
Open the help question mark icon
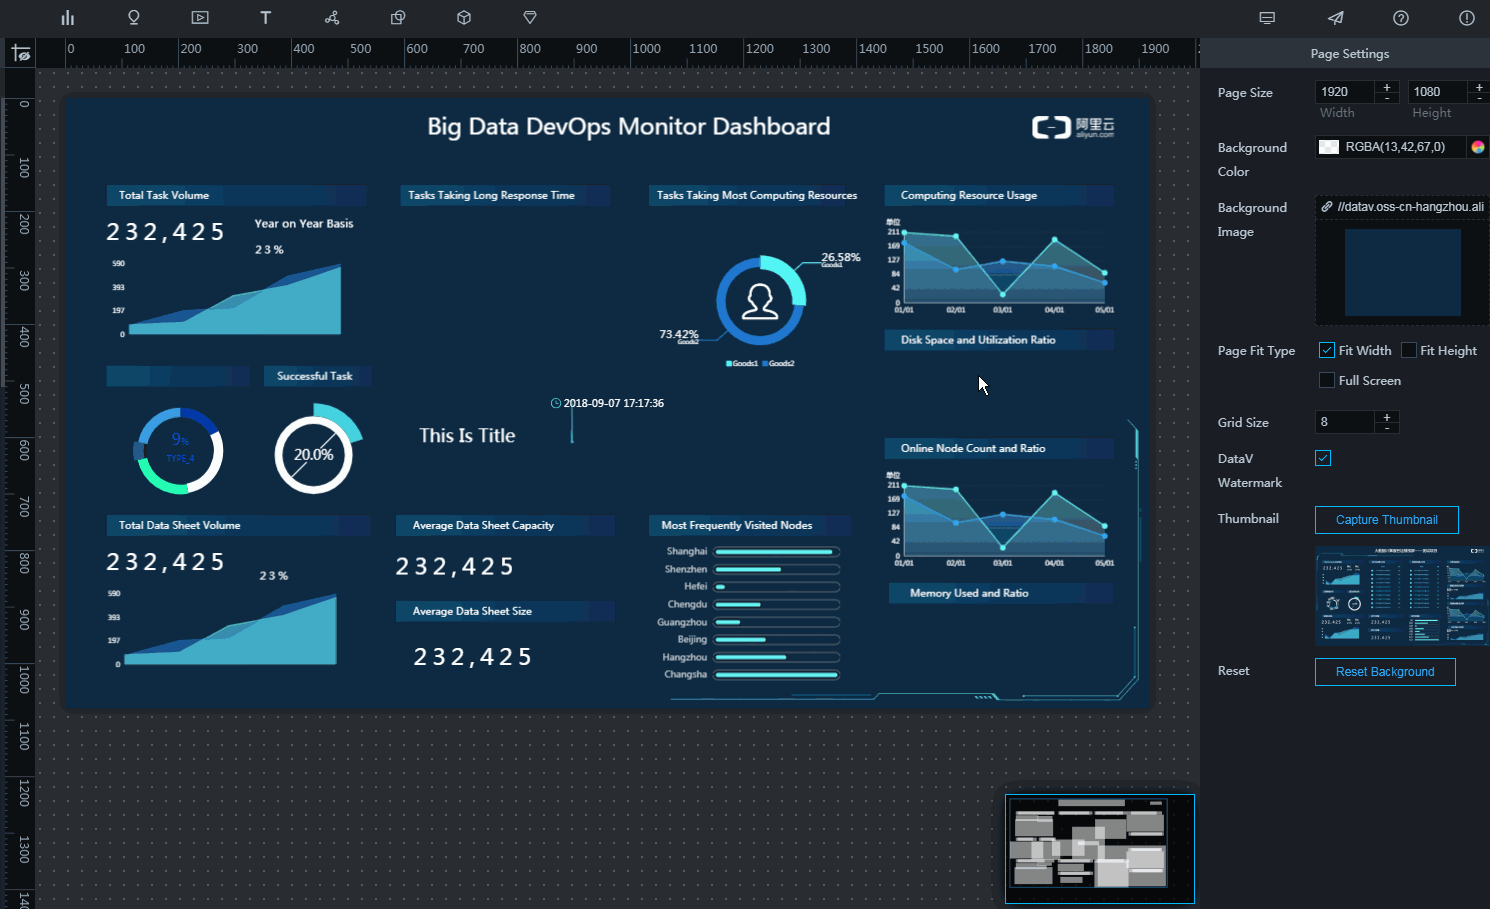(x=1401, y=18)
